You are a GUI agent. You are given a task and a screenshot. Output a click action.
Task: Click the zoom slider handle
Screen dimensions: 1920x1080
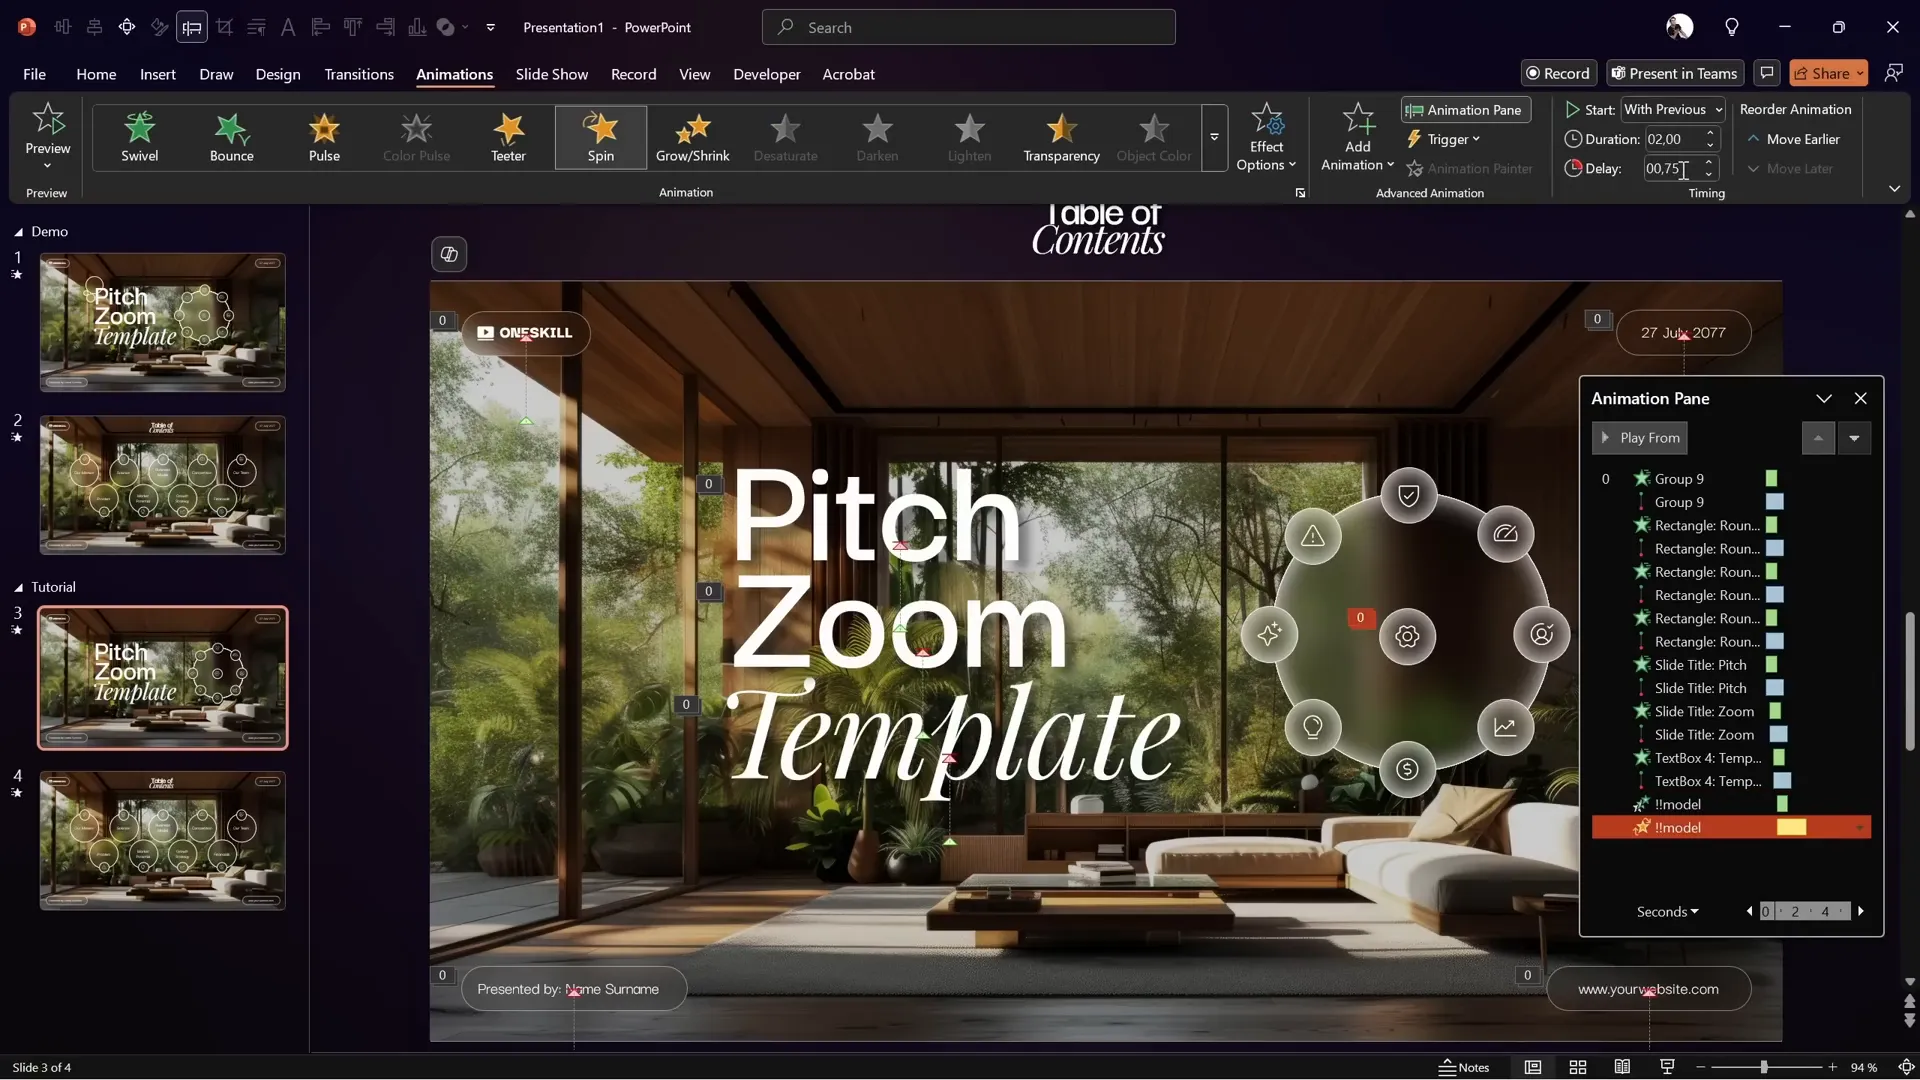pos(1764,1067)
